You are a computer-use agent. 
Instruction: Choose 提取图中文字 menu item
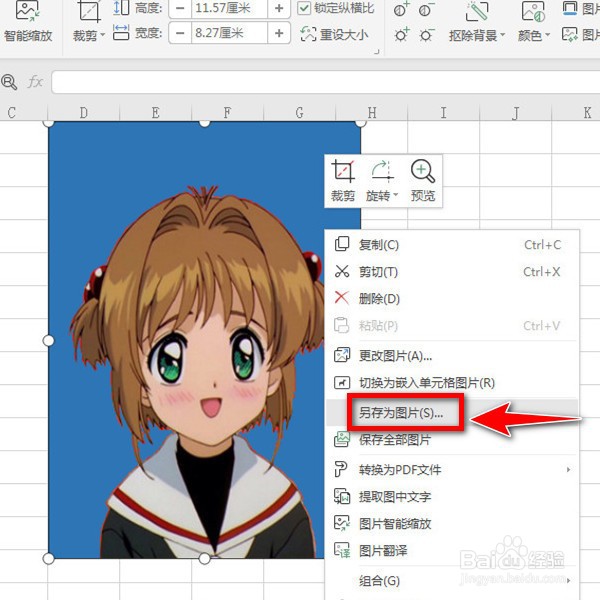click(452, 497)
